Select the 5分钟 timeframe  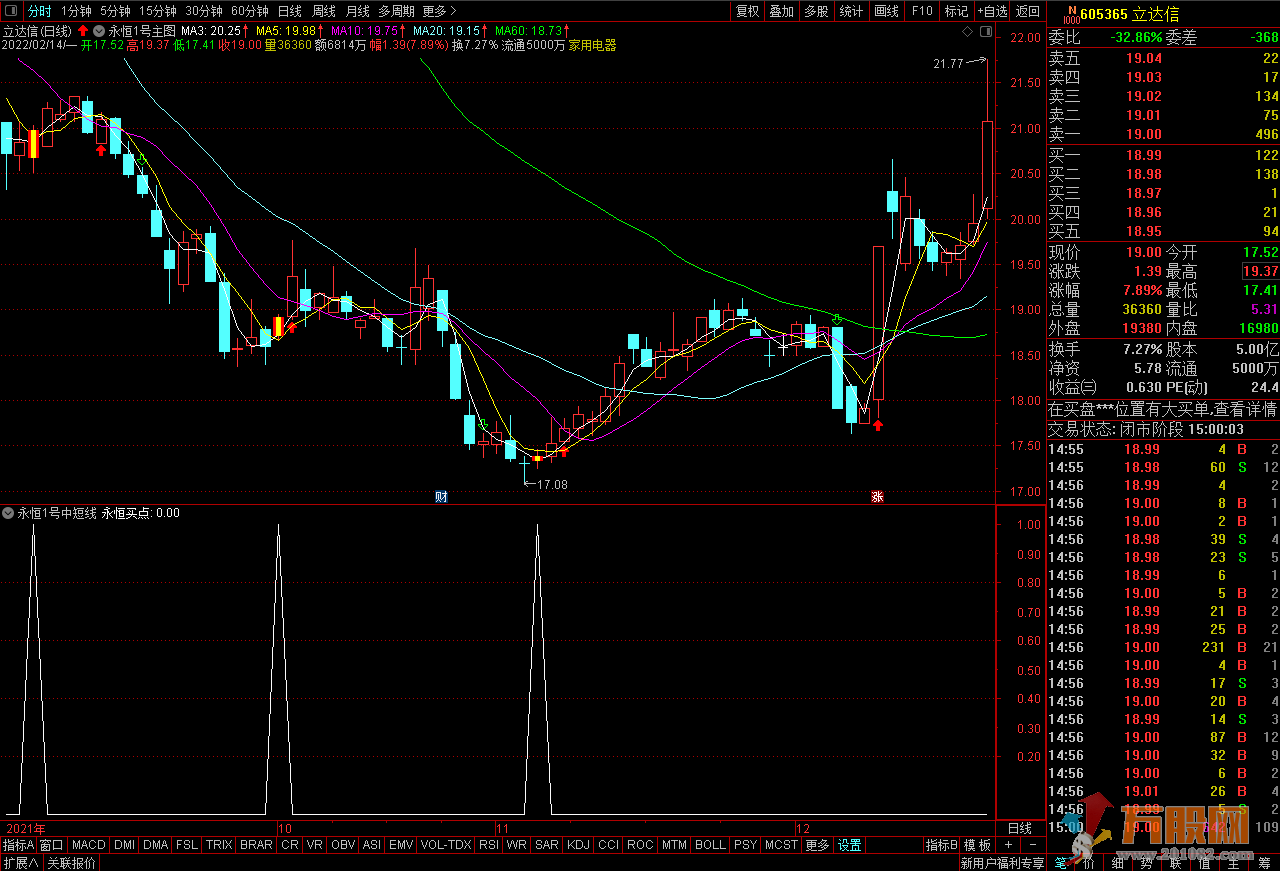pyautogui.click(x=115, y=11)
